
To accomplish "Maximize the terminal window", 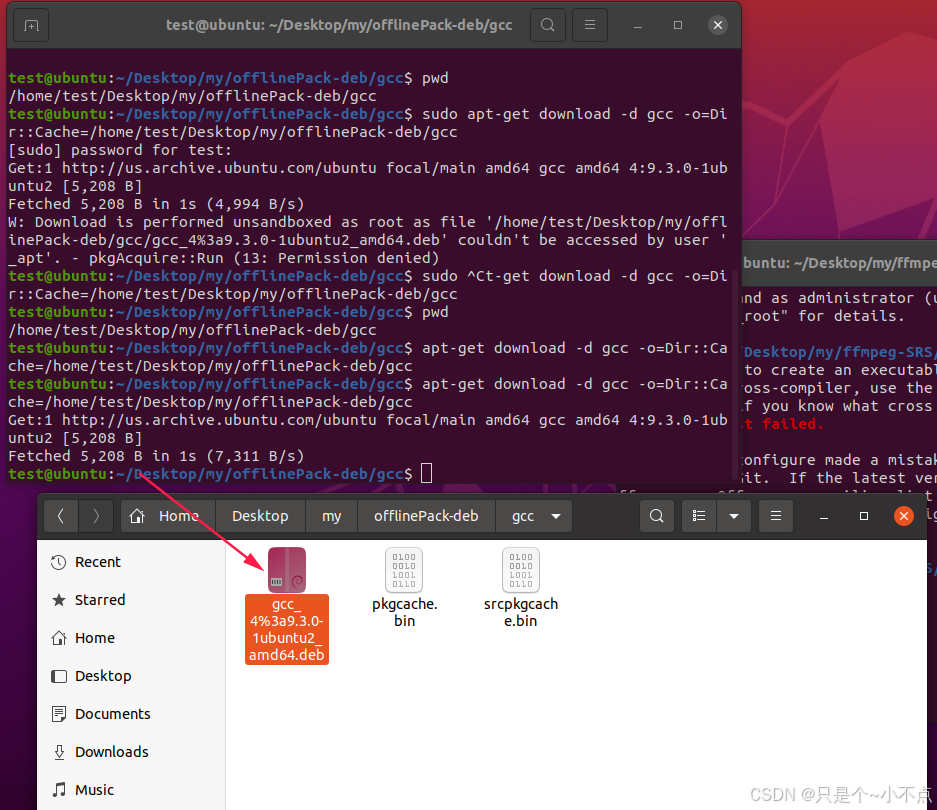I will (x=678, y=25).
